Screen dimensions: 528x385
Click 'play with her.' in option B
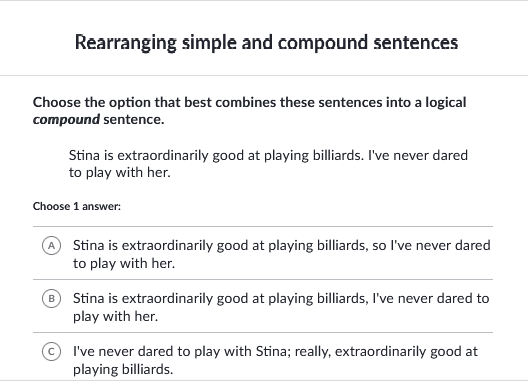116,316
